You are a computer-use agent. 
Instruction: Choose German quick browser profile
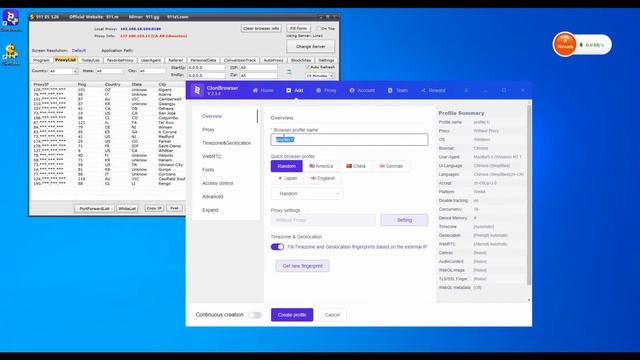click(391, 166)
